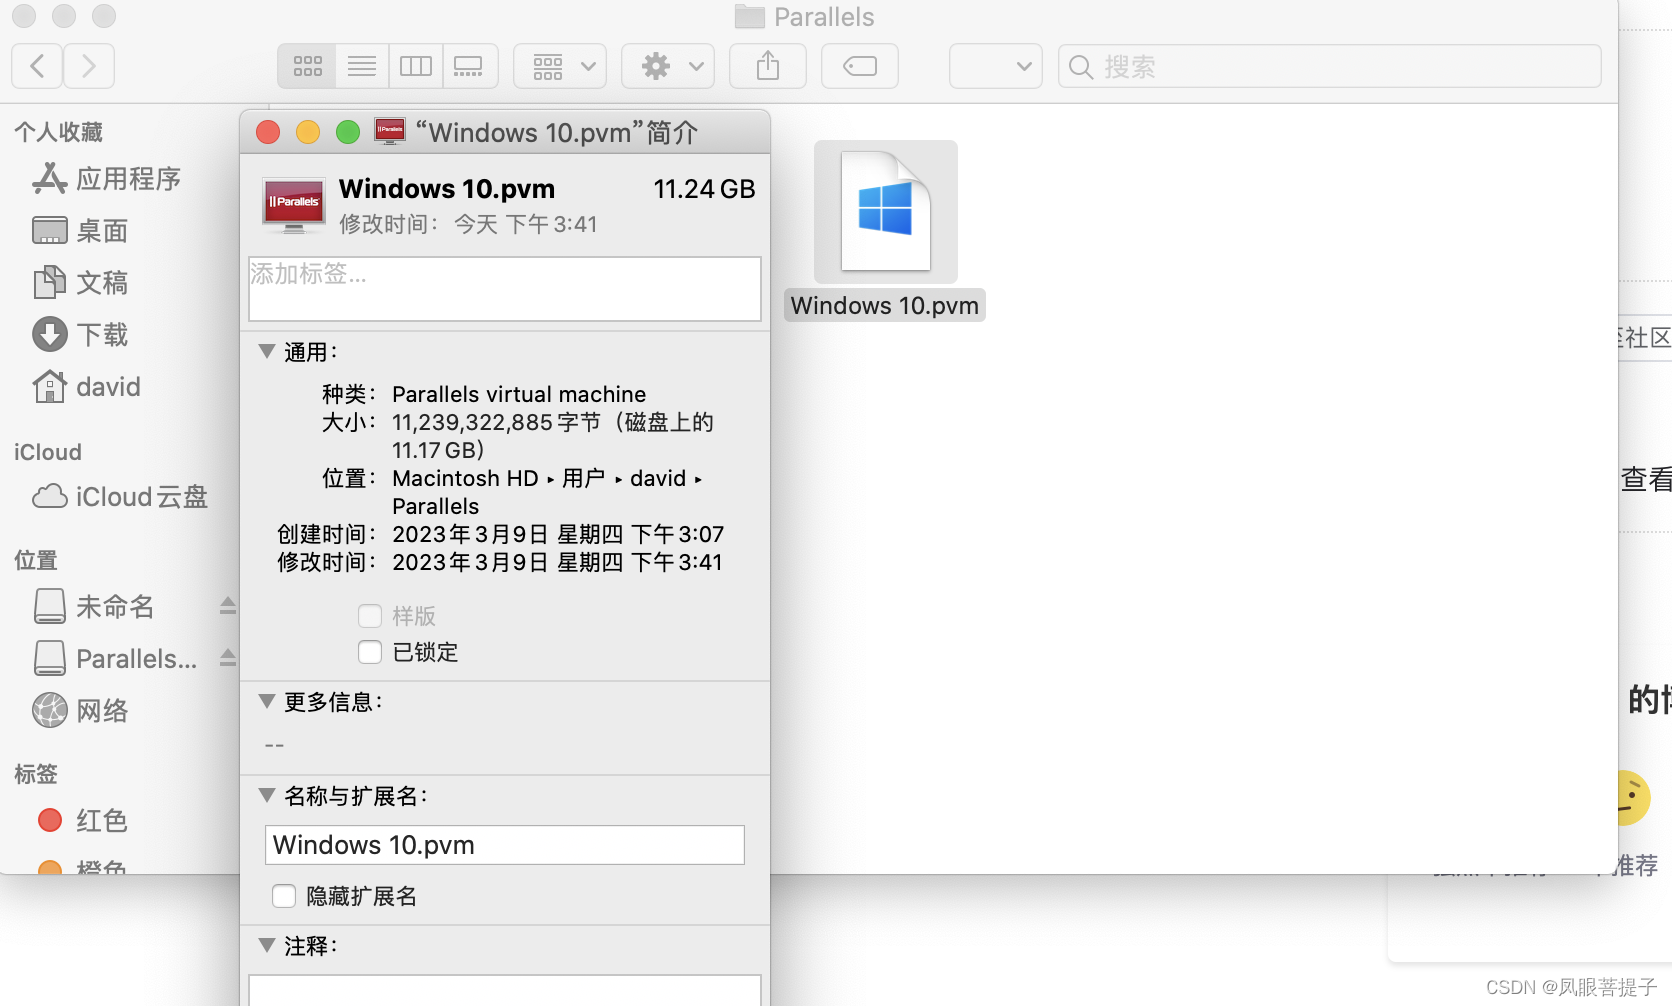Image resolution: width=1672 pixels, height=1006 pixels.
Task: Click the Edit Tags toolbar button
Action: (860, 66)
